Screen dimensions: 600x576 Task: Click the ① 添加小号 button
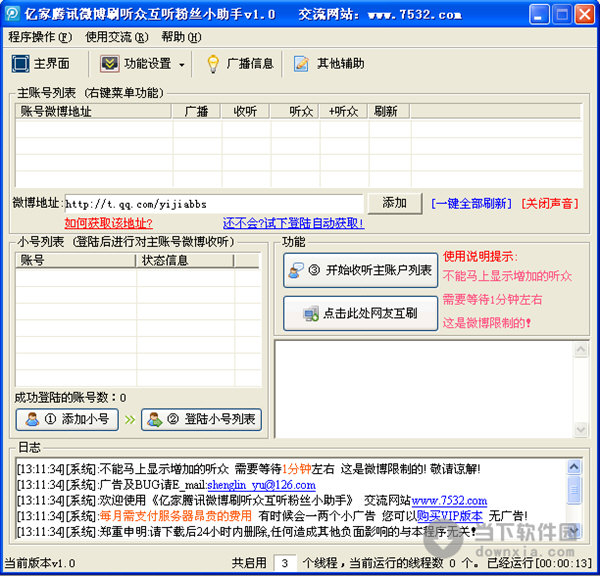pos(67,419)
